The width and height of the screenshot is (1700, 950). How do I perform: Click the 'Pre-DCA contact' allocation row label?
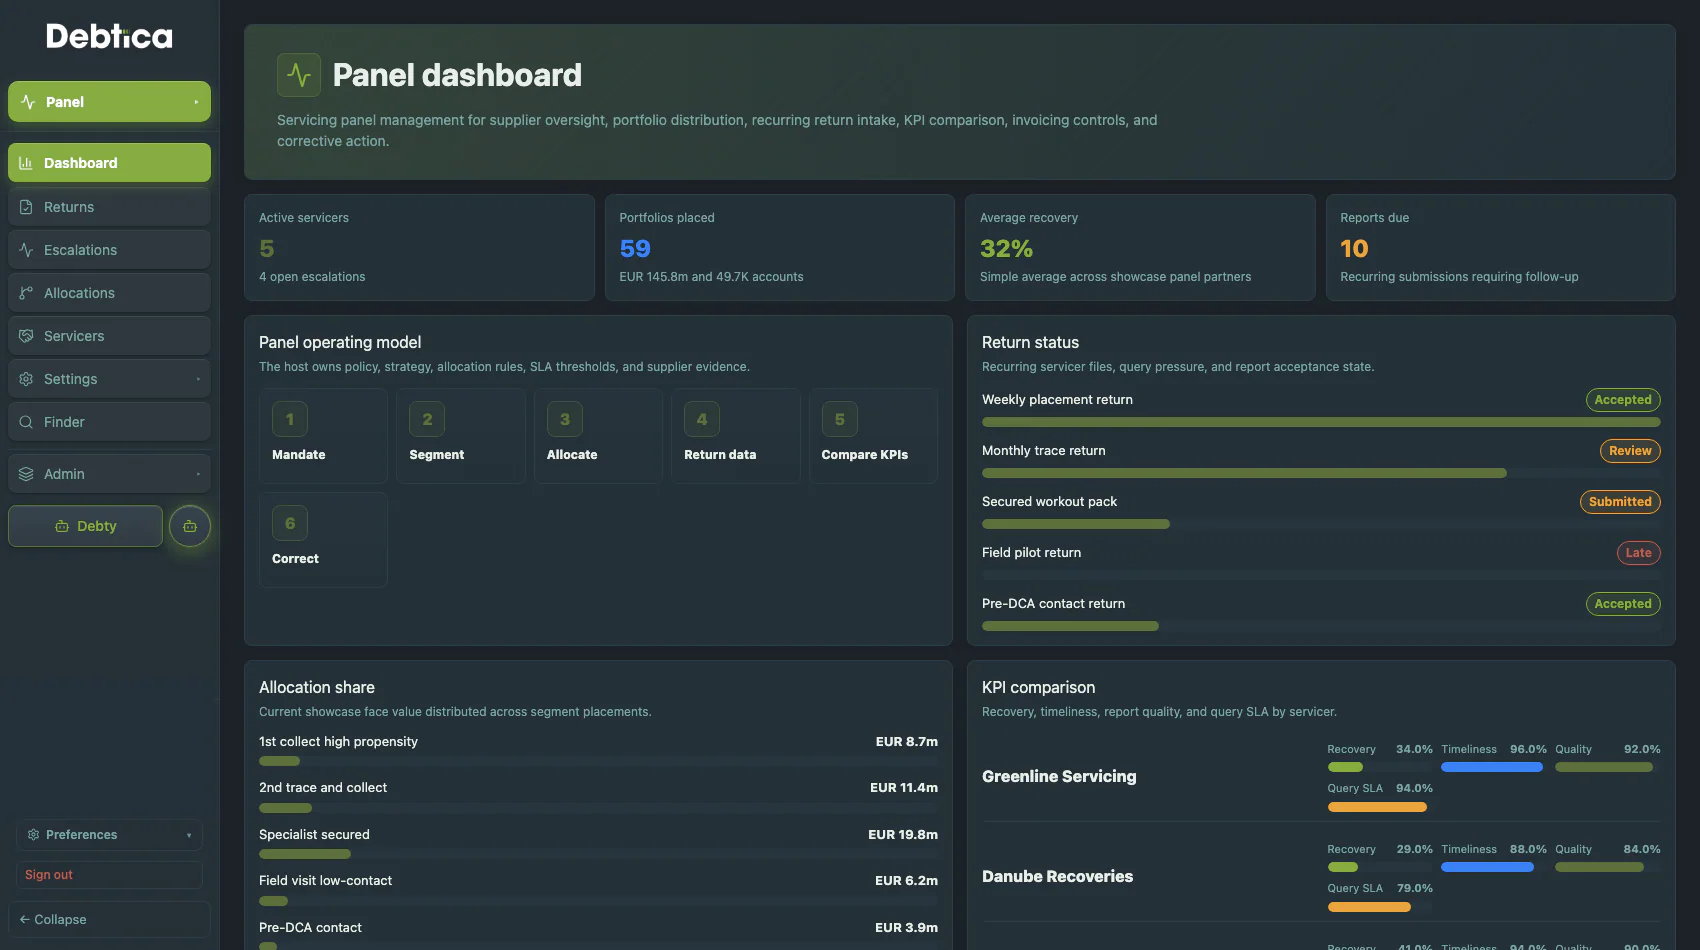coord(310,928)
